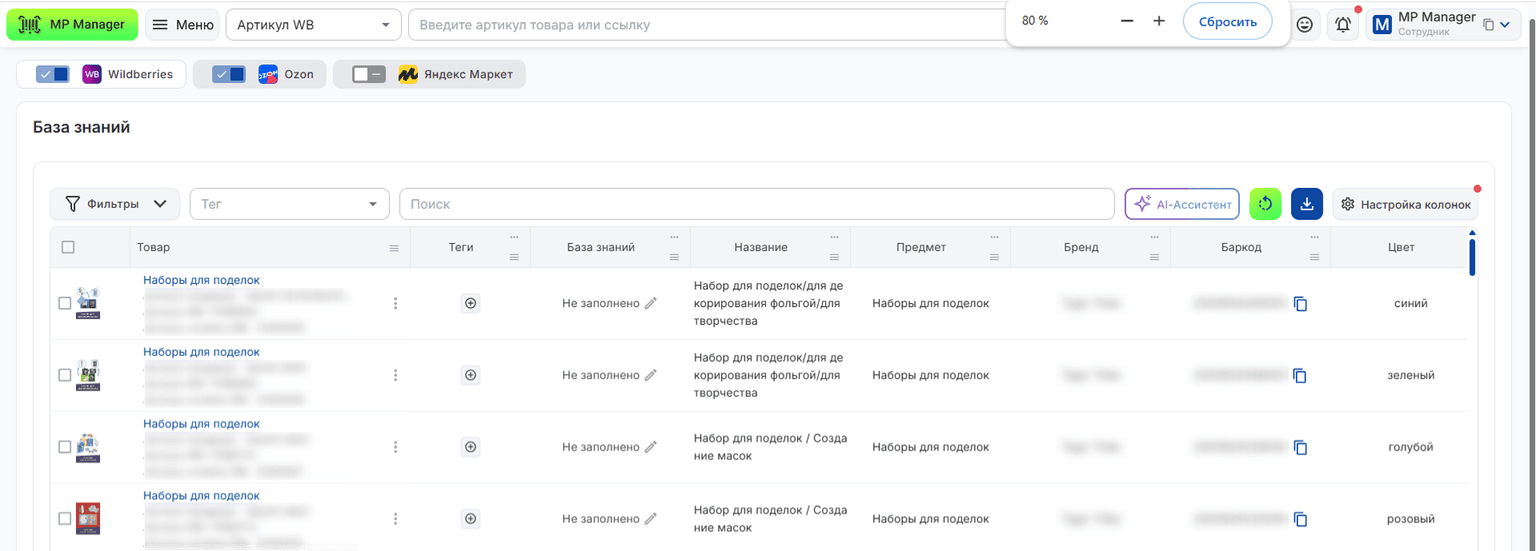The height and width of the screenshot is (551, 1536).
Task: Copy the barcode in the синий row
Action: click(x=1300, y=304)
